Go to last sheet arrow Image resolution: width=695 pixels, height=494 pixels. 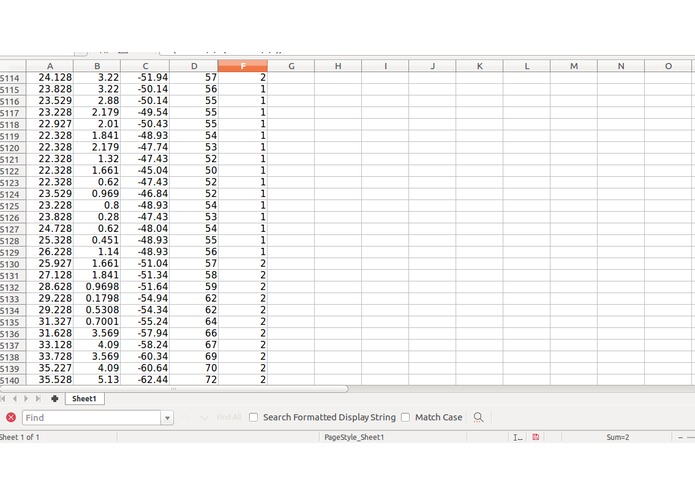38,399
